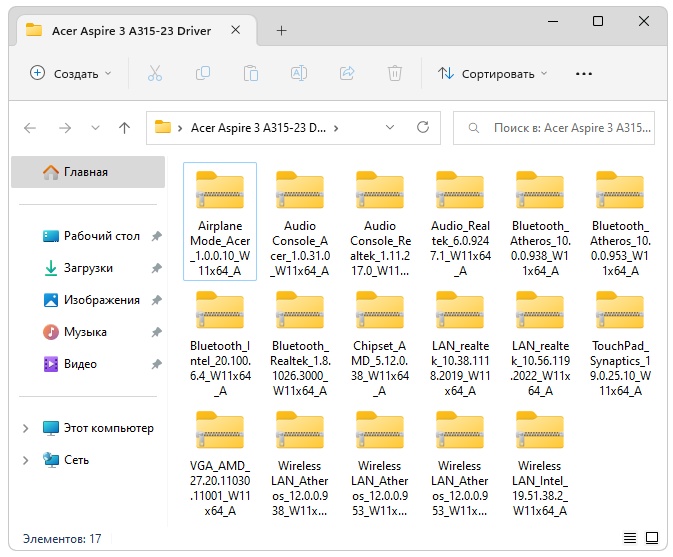Expand the Этот компьютер tree node
Screen dimensions: 673x557
(x=26, y=428)
